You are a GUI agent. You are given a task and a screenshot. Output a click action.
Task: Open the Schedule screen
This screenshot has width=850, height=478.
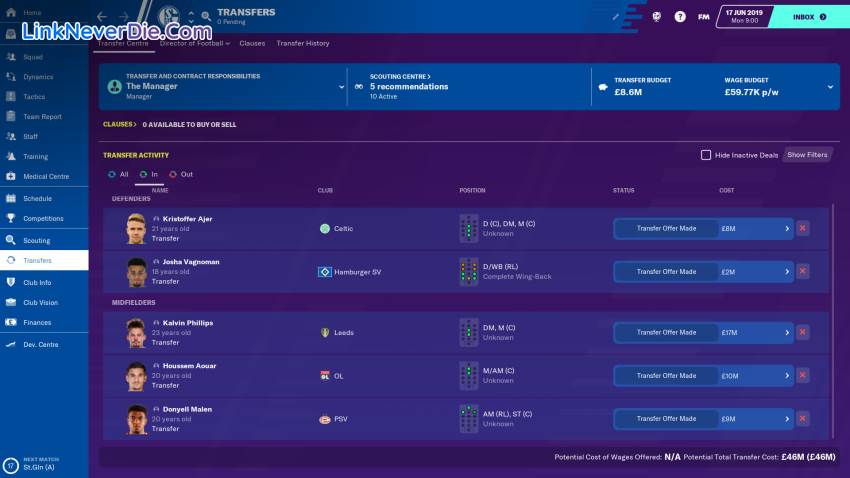[x=43, y=198]
